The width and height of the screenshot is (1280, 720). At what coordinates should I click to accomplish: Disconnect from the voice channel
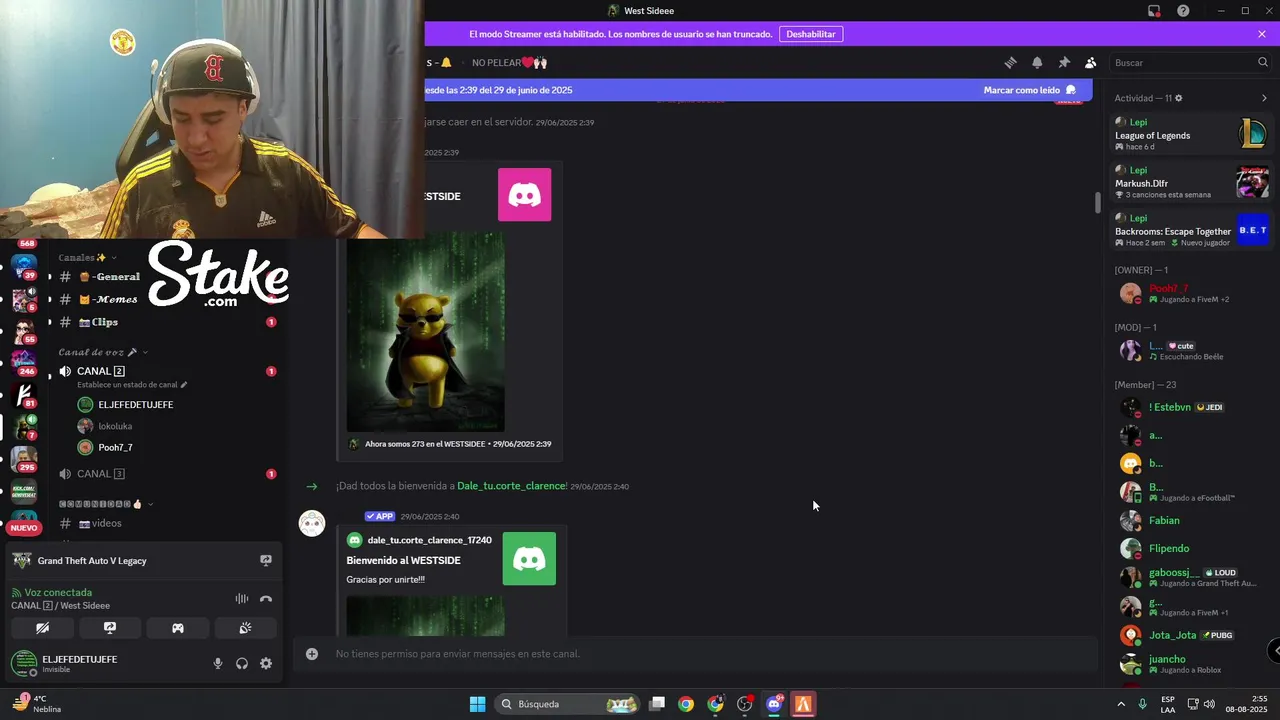pos(266,599)
